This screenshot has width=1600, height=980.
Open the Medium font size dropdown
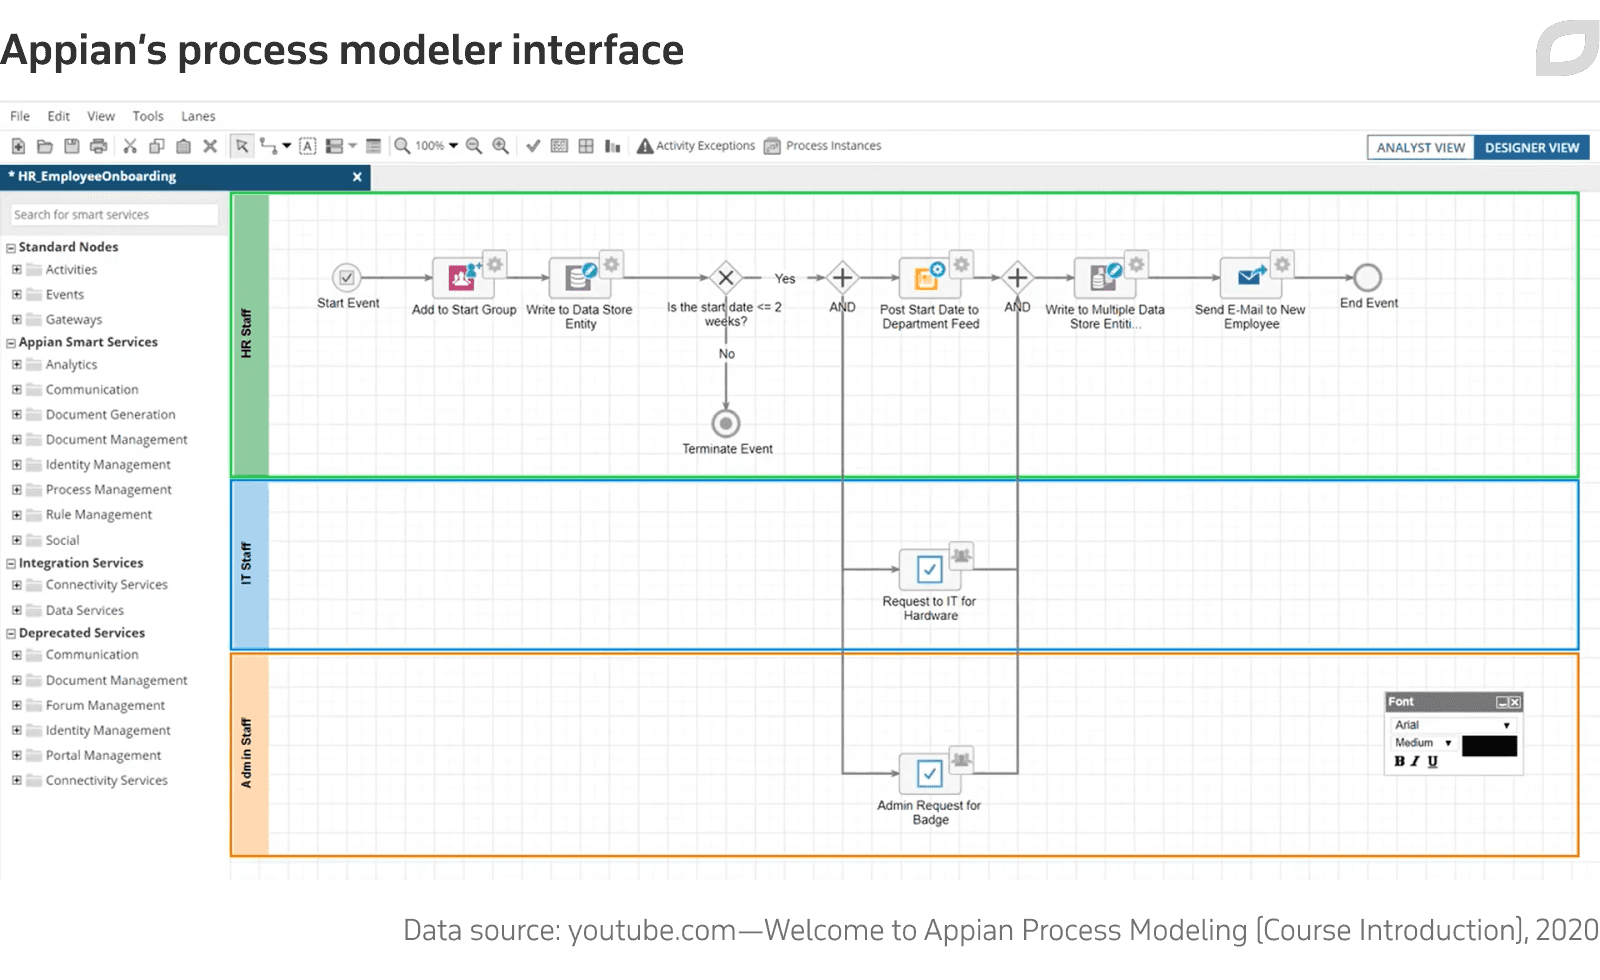(x=1423, y=743)
